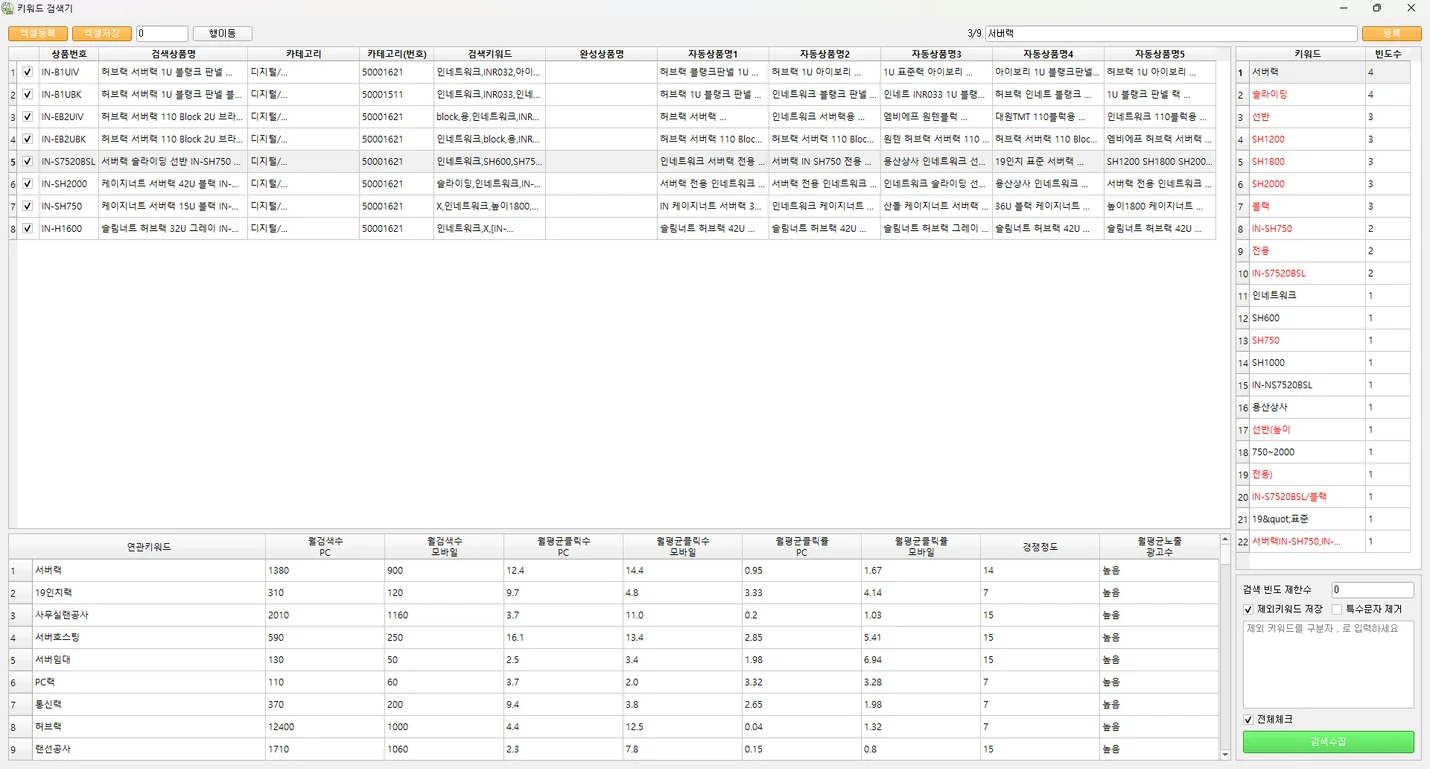Toggle the checkbox for row IN-B1UBK
Viewport: 1430px width, 769px height.
pos(28,94)
